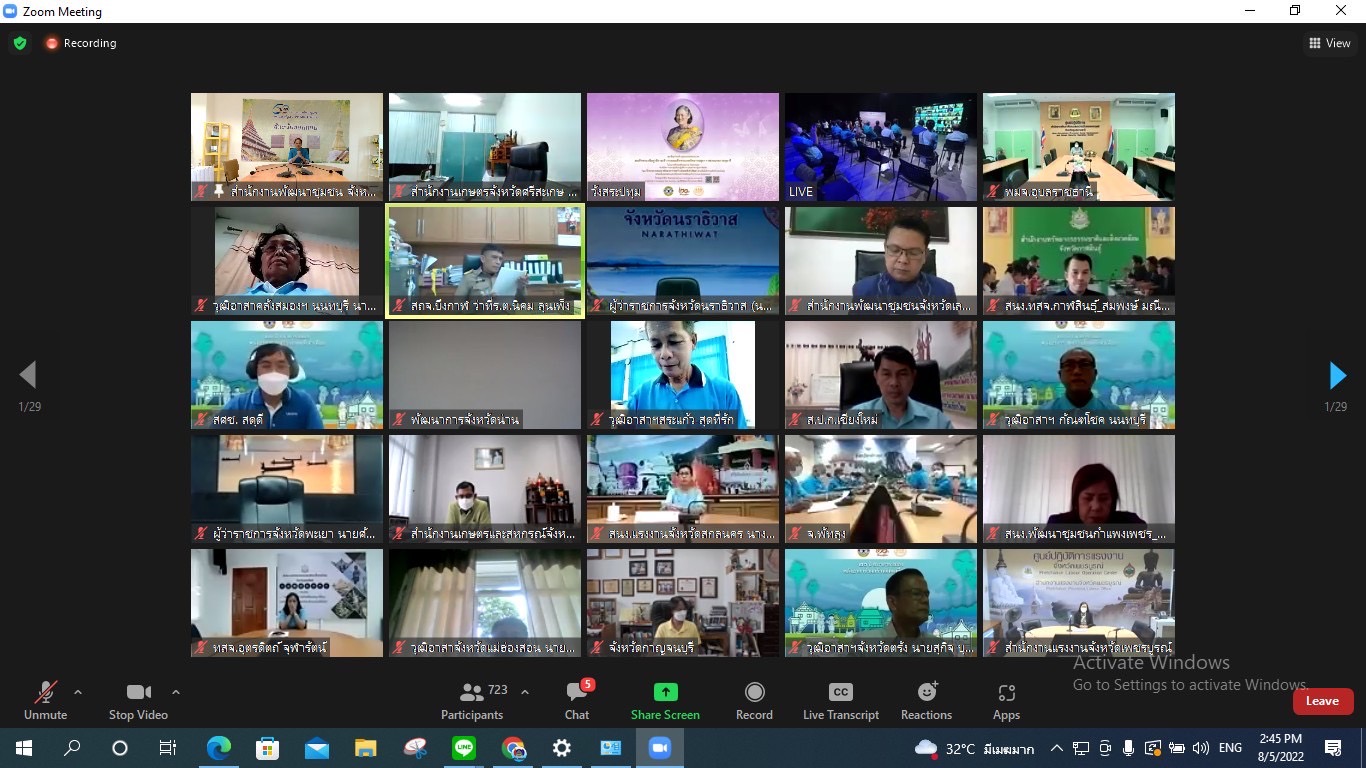Click the muted mic icon on จ.พัทลุง
Image resolution: width=1366 pixels, height=768 pixels.
click(x=795, y=533)
